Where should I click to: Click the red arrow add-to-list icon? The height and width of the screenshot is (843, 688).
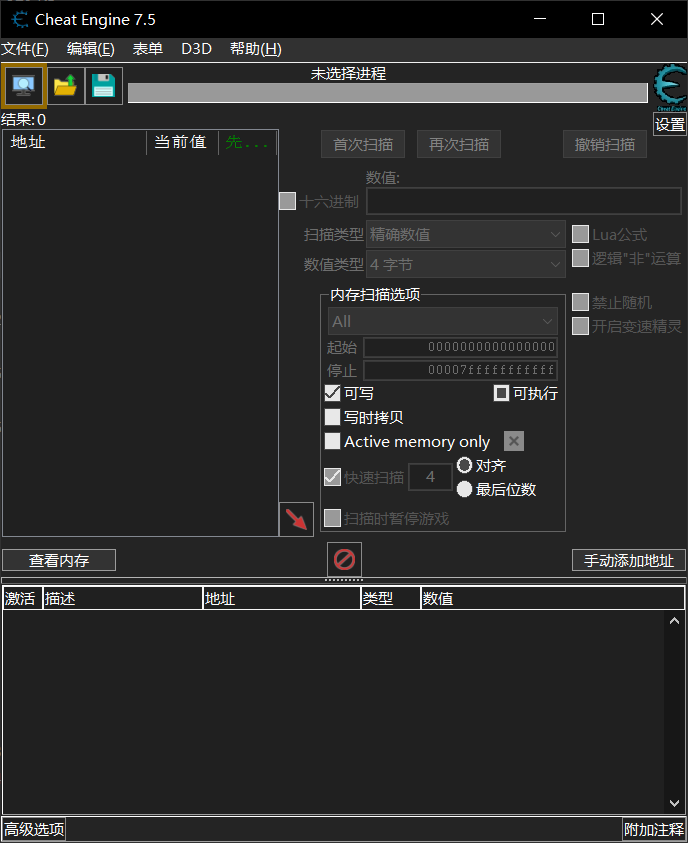[x=296, y=519]
